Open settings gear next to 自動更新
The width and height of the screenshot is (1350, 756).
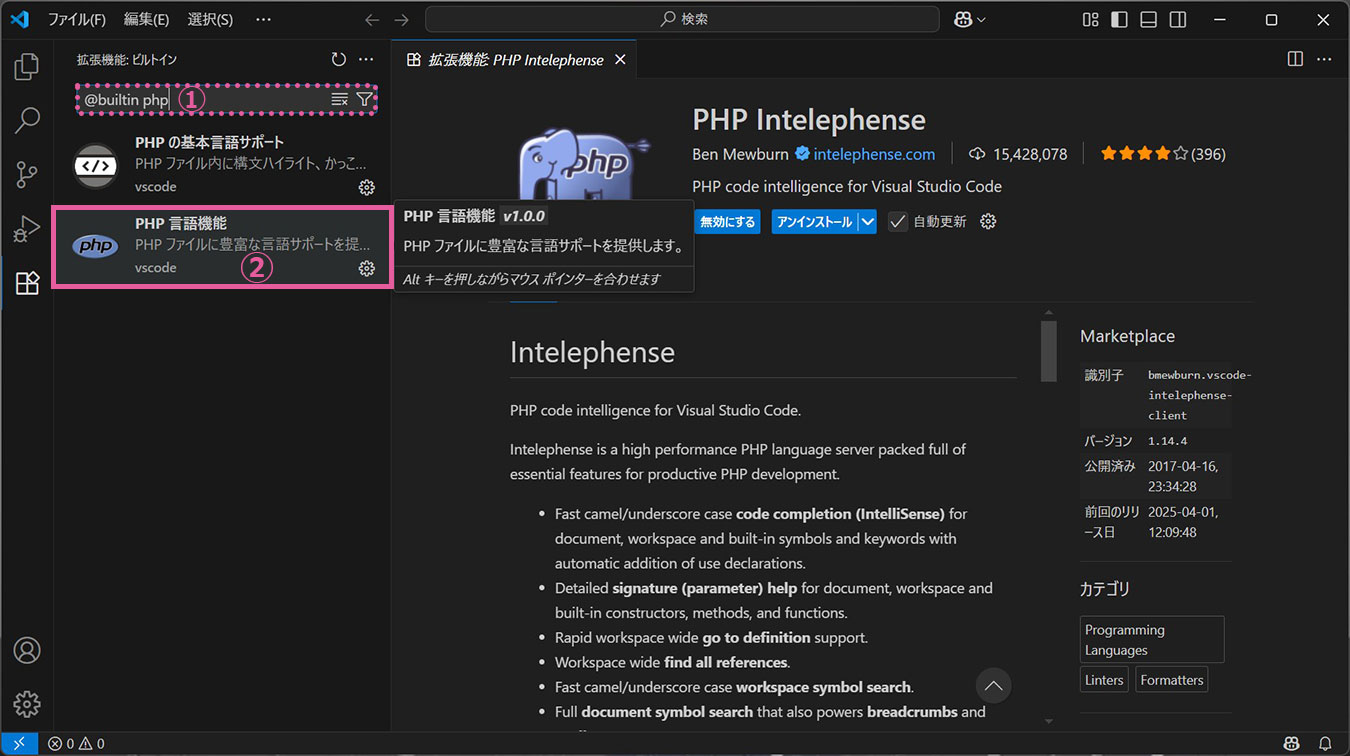988,221
